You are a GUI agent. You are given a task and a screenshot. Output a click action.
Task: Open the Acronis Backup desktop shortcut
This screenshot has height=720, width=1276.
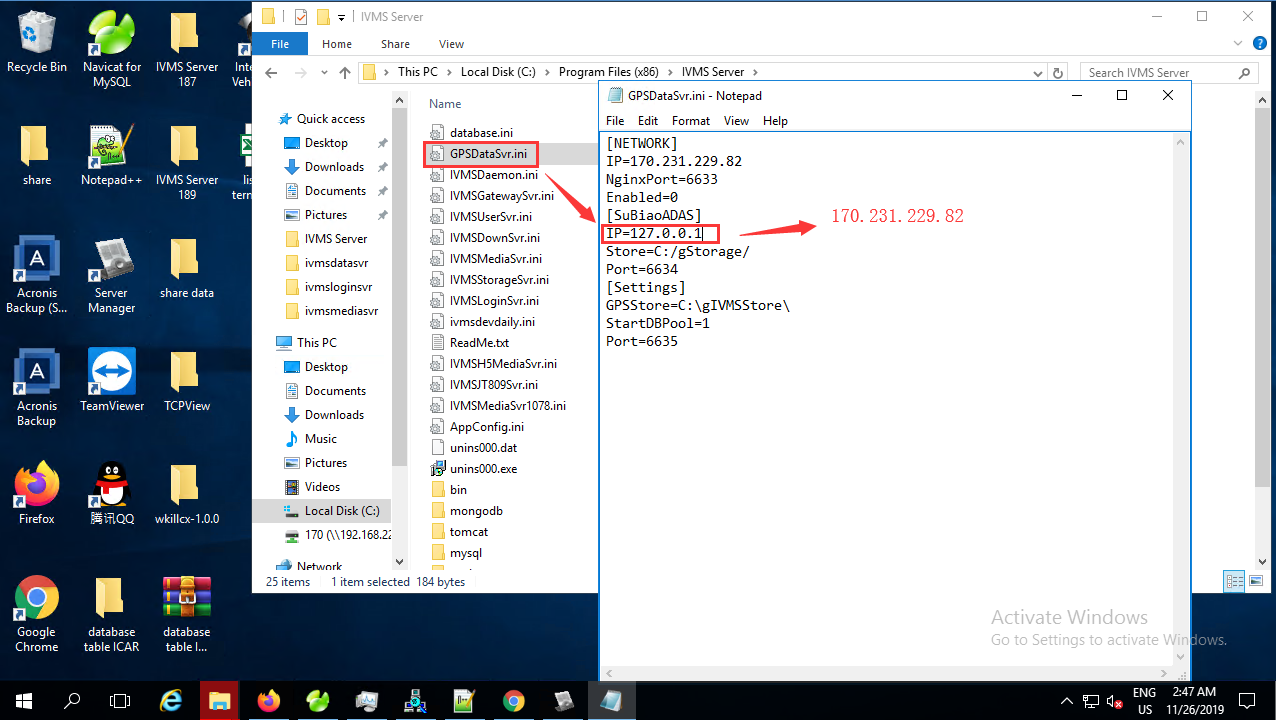pyautogui.click(x=37, y=388)
